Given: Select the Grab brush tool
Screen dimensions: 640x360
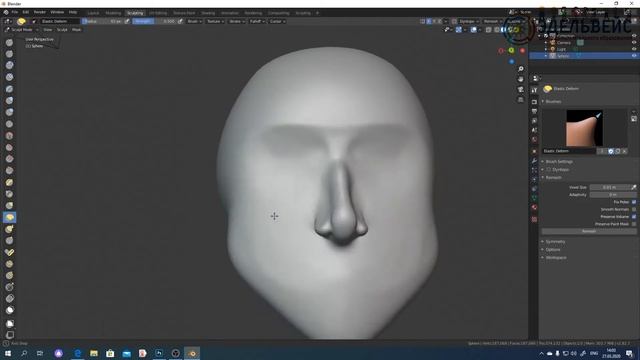Looking at the screenshot, I should [x=9, y=206].
